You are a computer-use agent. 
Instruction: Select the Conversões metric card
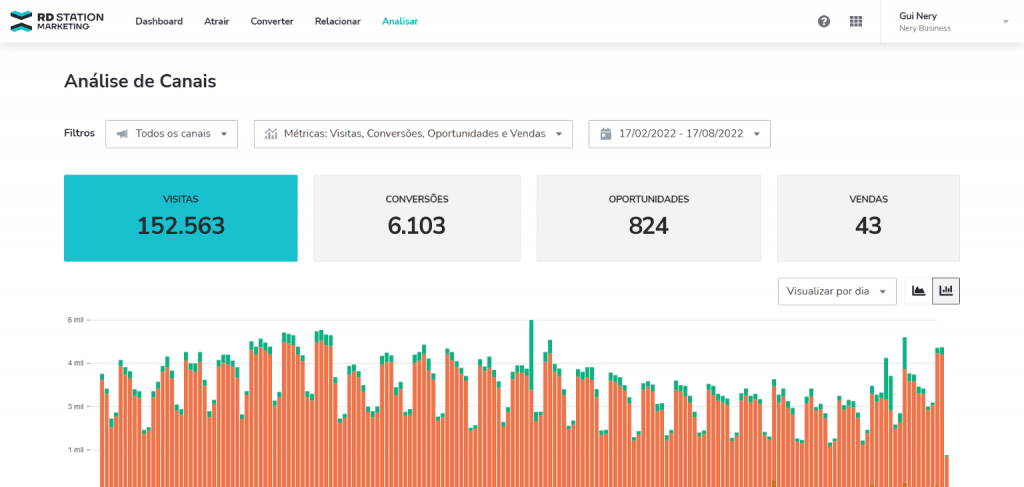(417, 218)
